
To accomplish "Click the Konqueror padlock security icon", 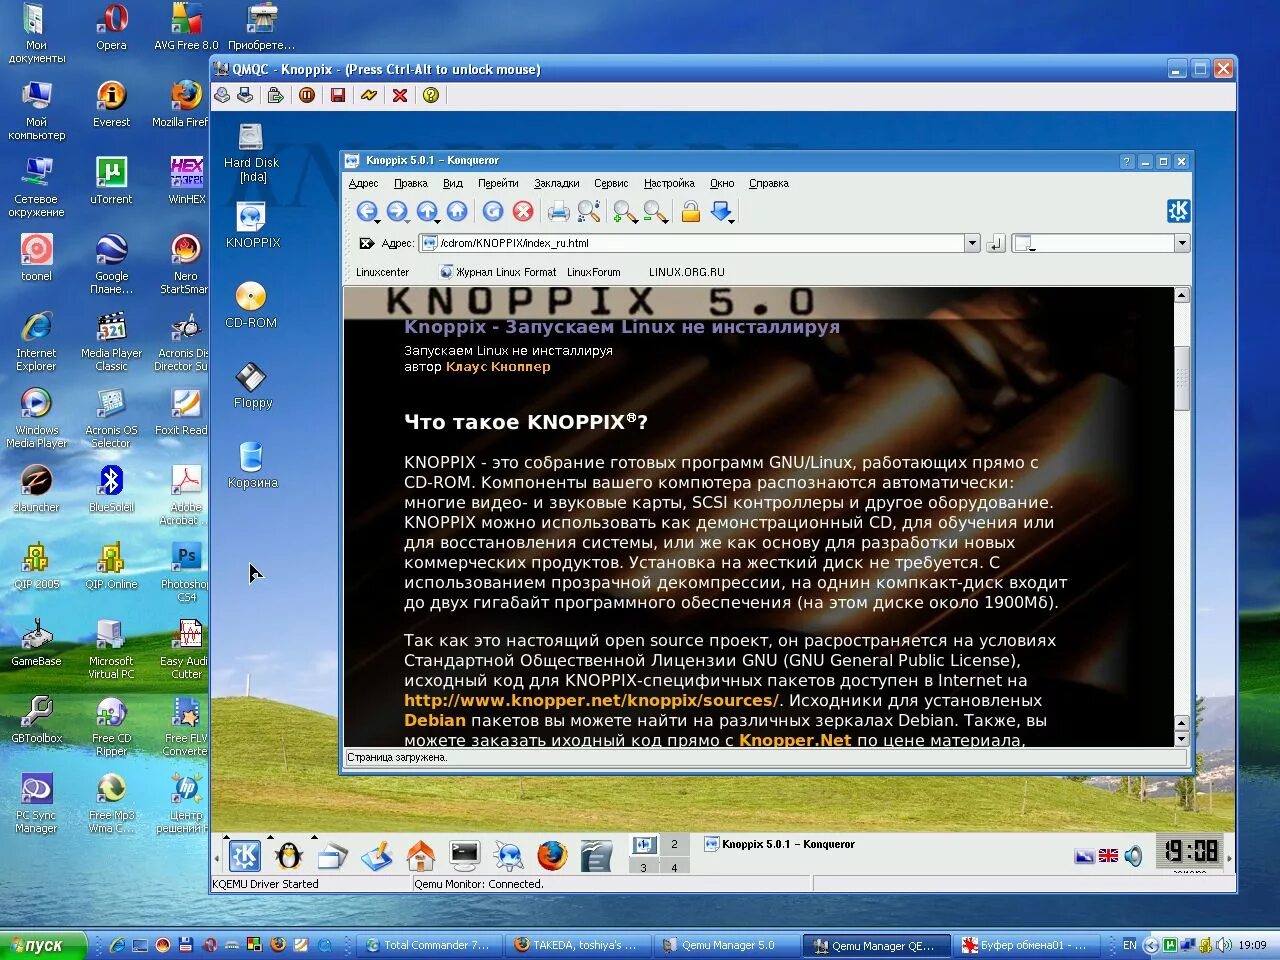I will click(x=690, y=211).
